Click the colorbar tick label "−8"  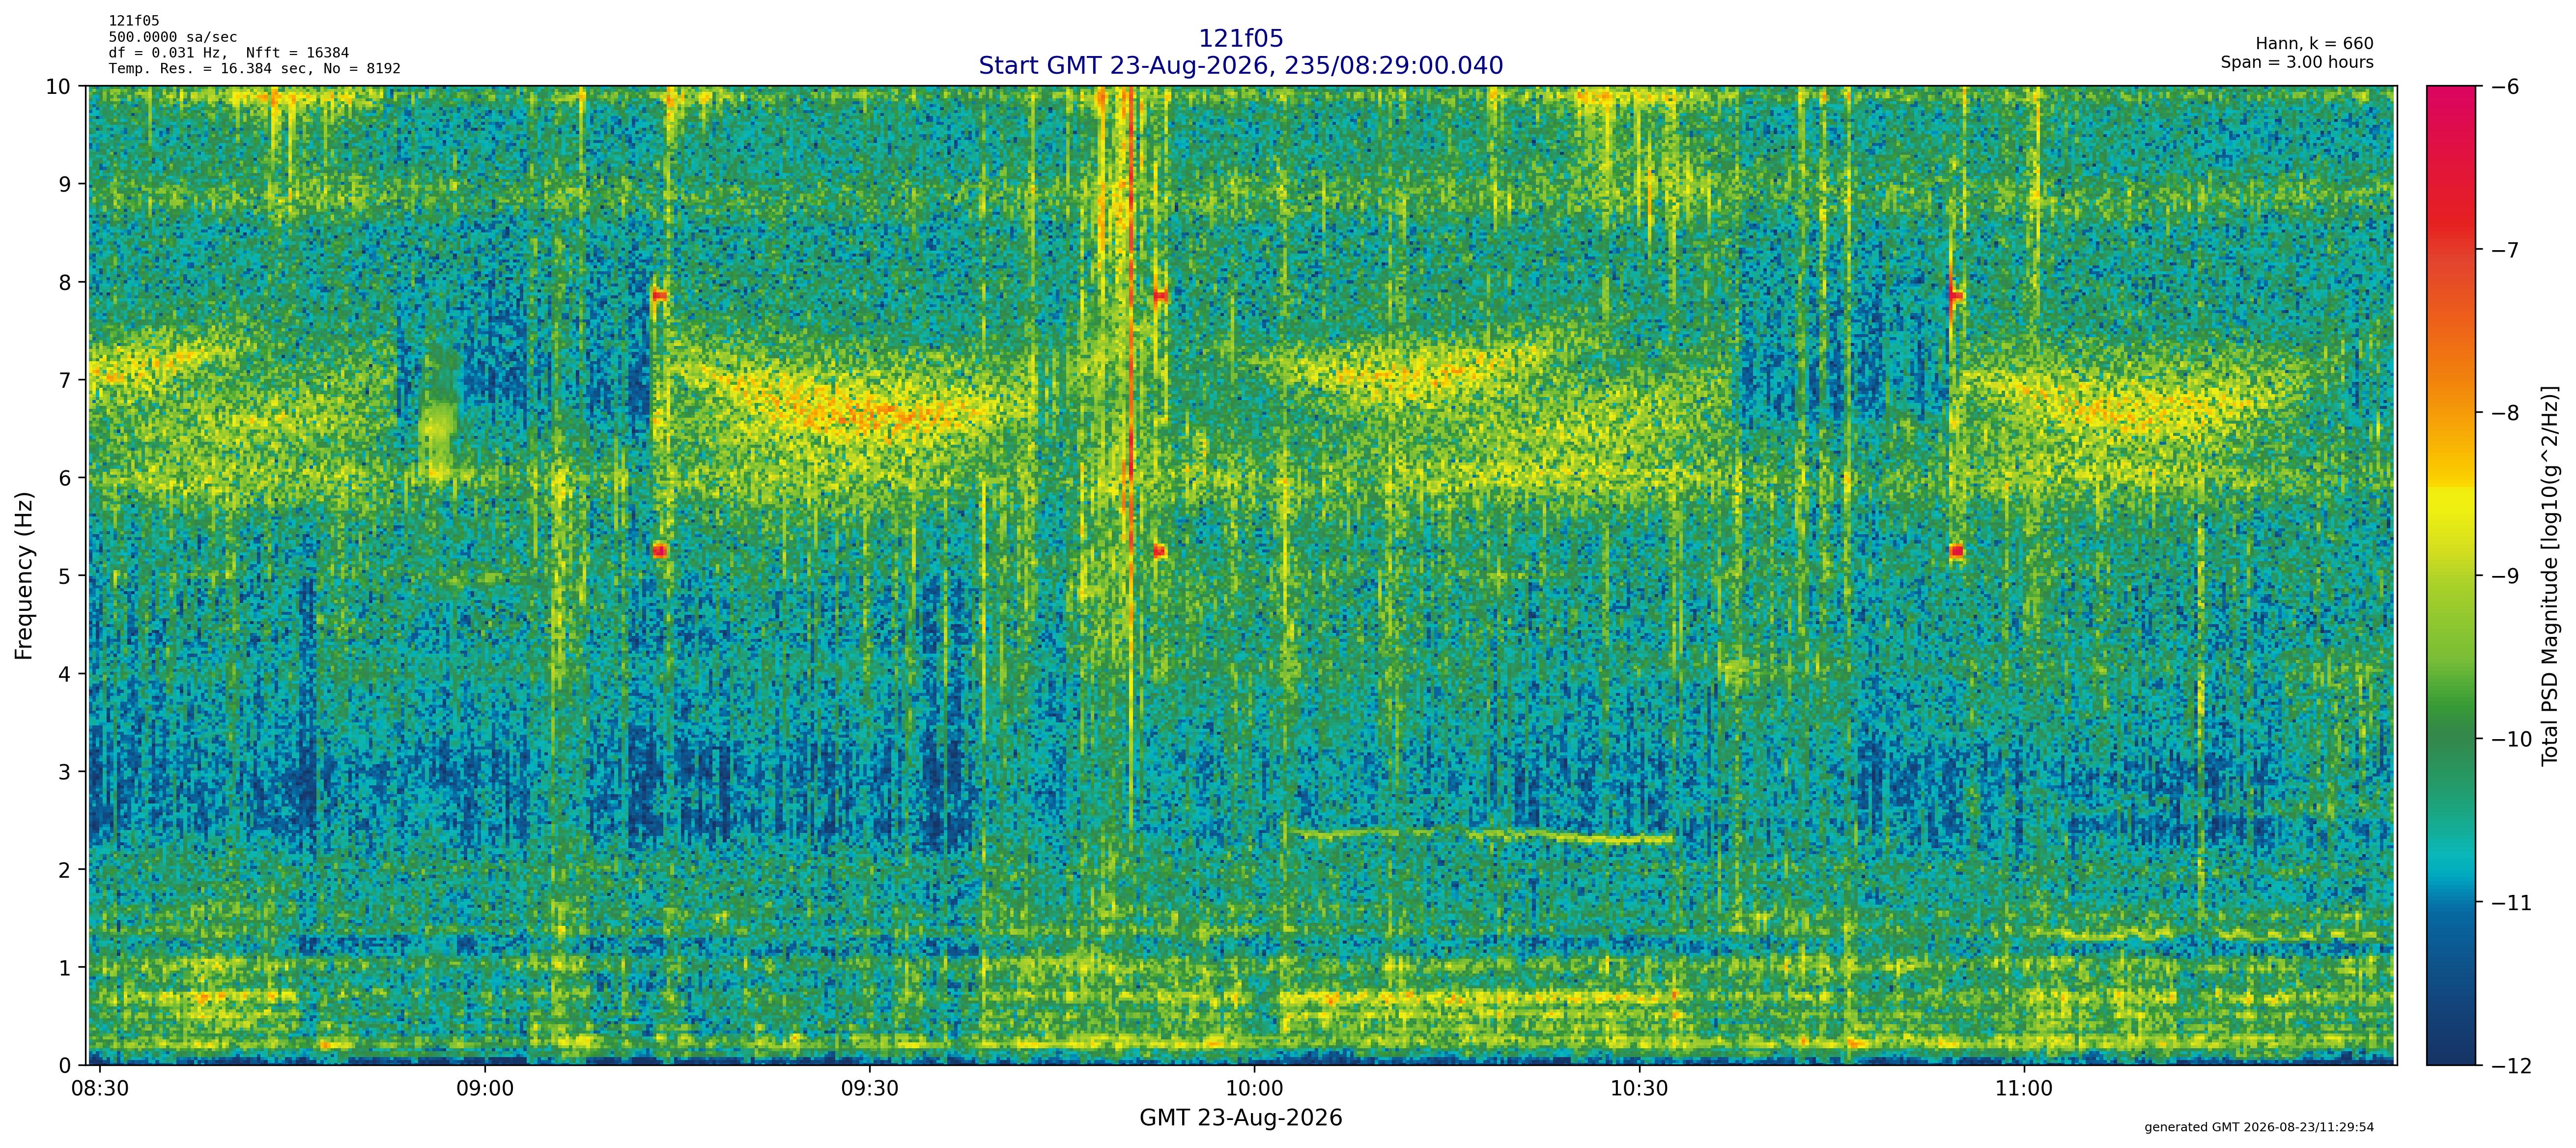point(2504,413)
